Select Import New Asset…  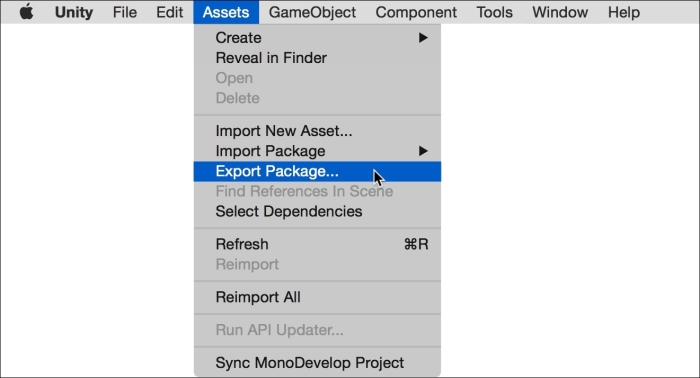[x=317, y=131]
